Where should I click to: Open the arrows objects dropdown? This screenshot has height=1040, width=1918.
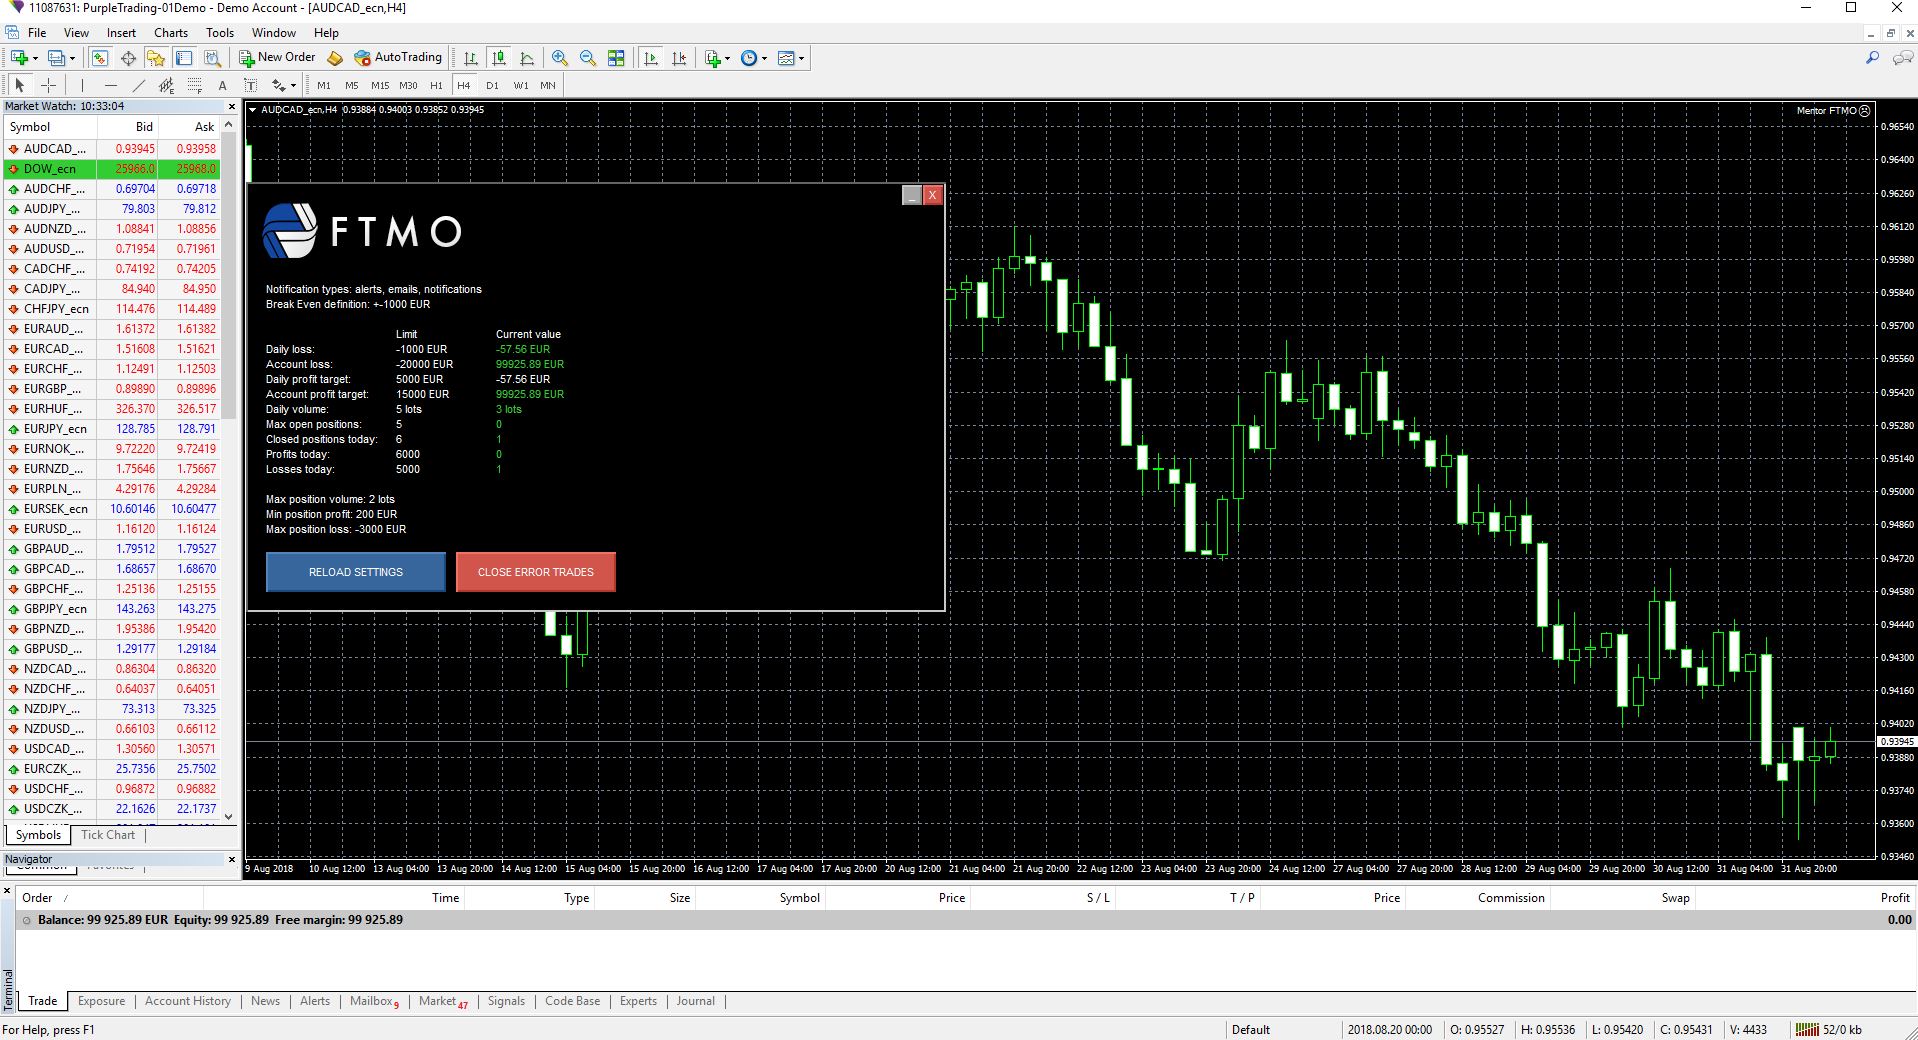point(283,85)
